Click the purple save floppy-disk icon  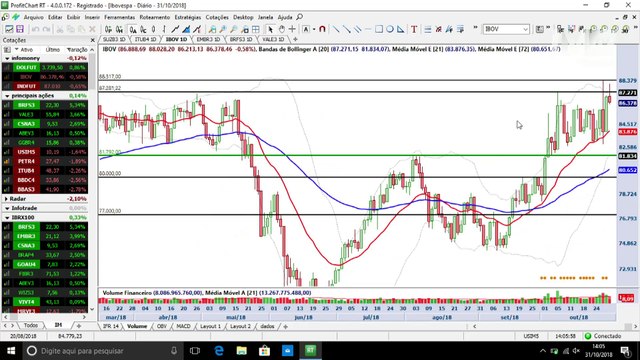(x=20, y=29)
